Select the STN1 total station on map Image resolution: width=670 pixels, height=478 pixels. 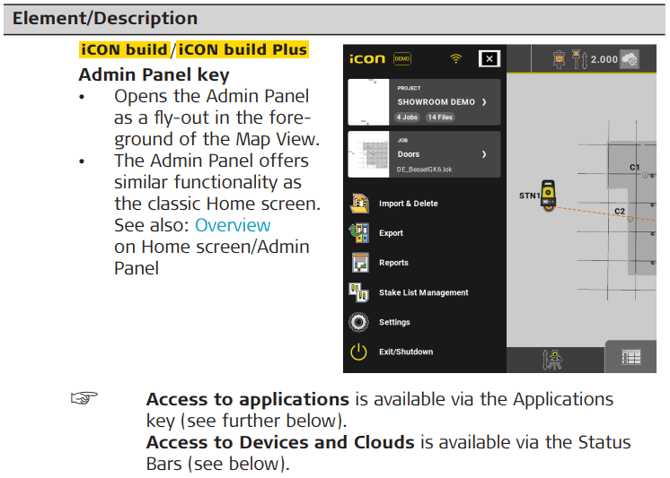[x=548, y=199]
